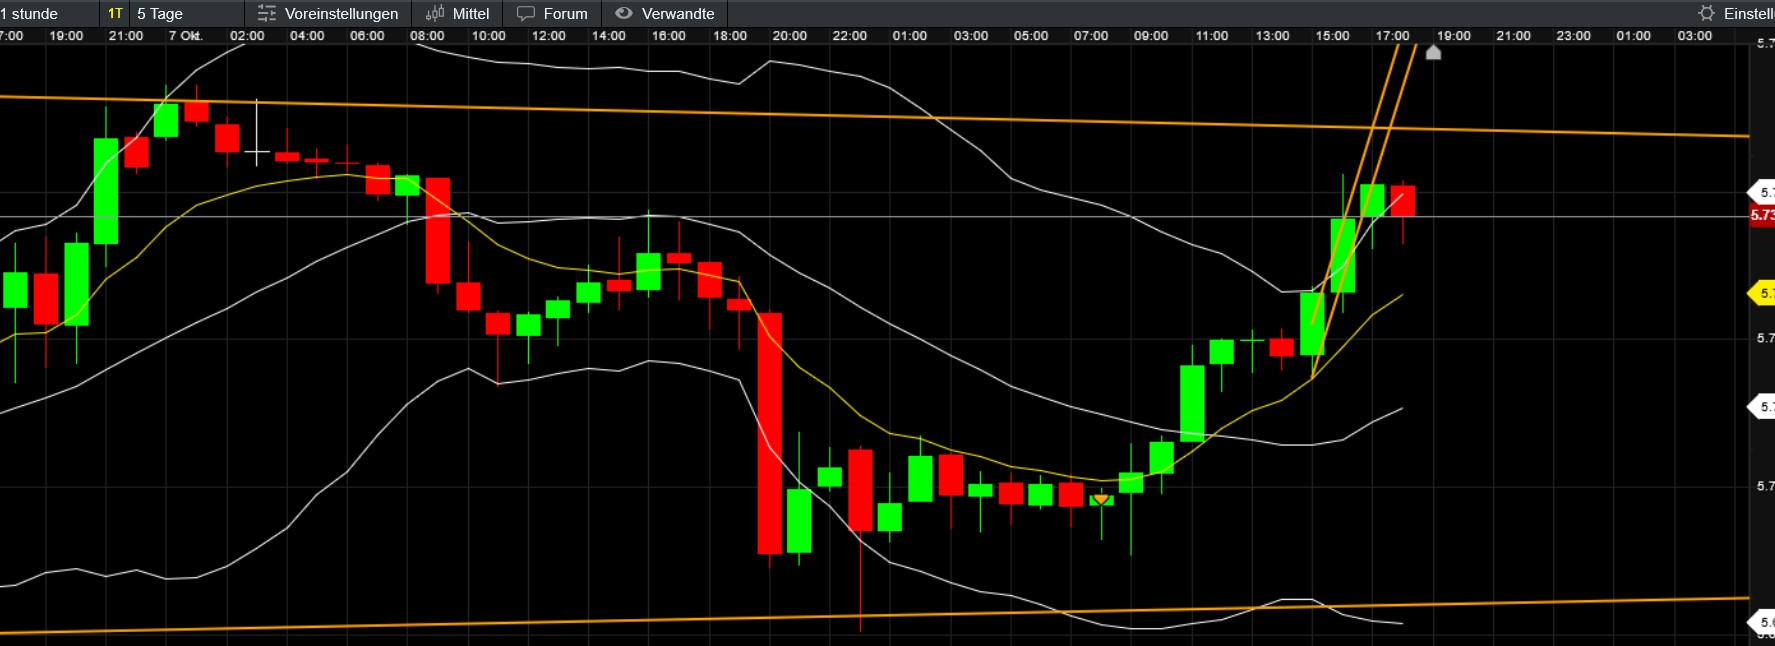Select the 1T time range
1775x646 pixels.
tap(115, 14)
